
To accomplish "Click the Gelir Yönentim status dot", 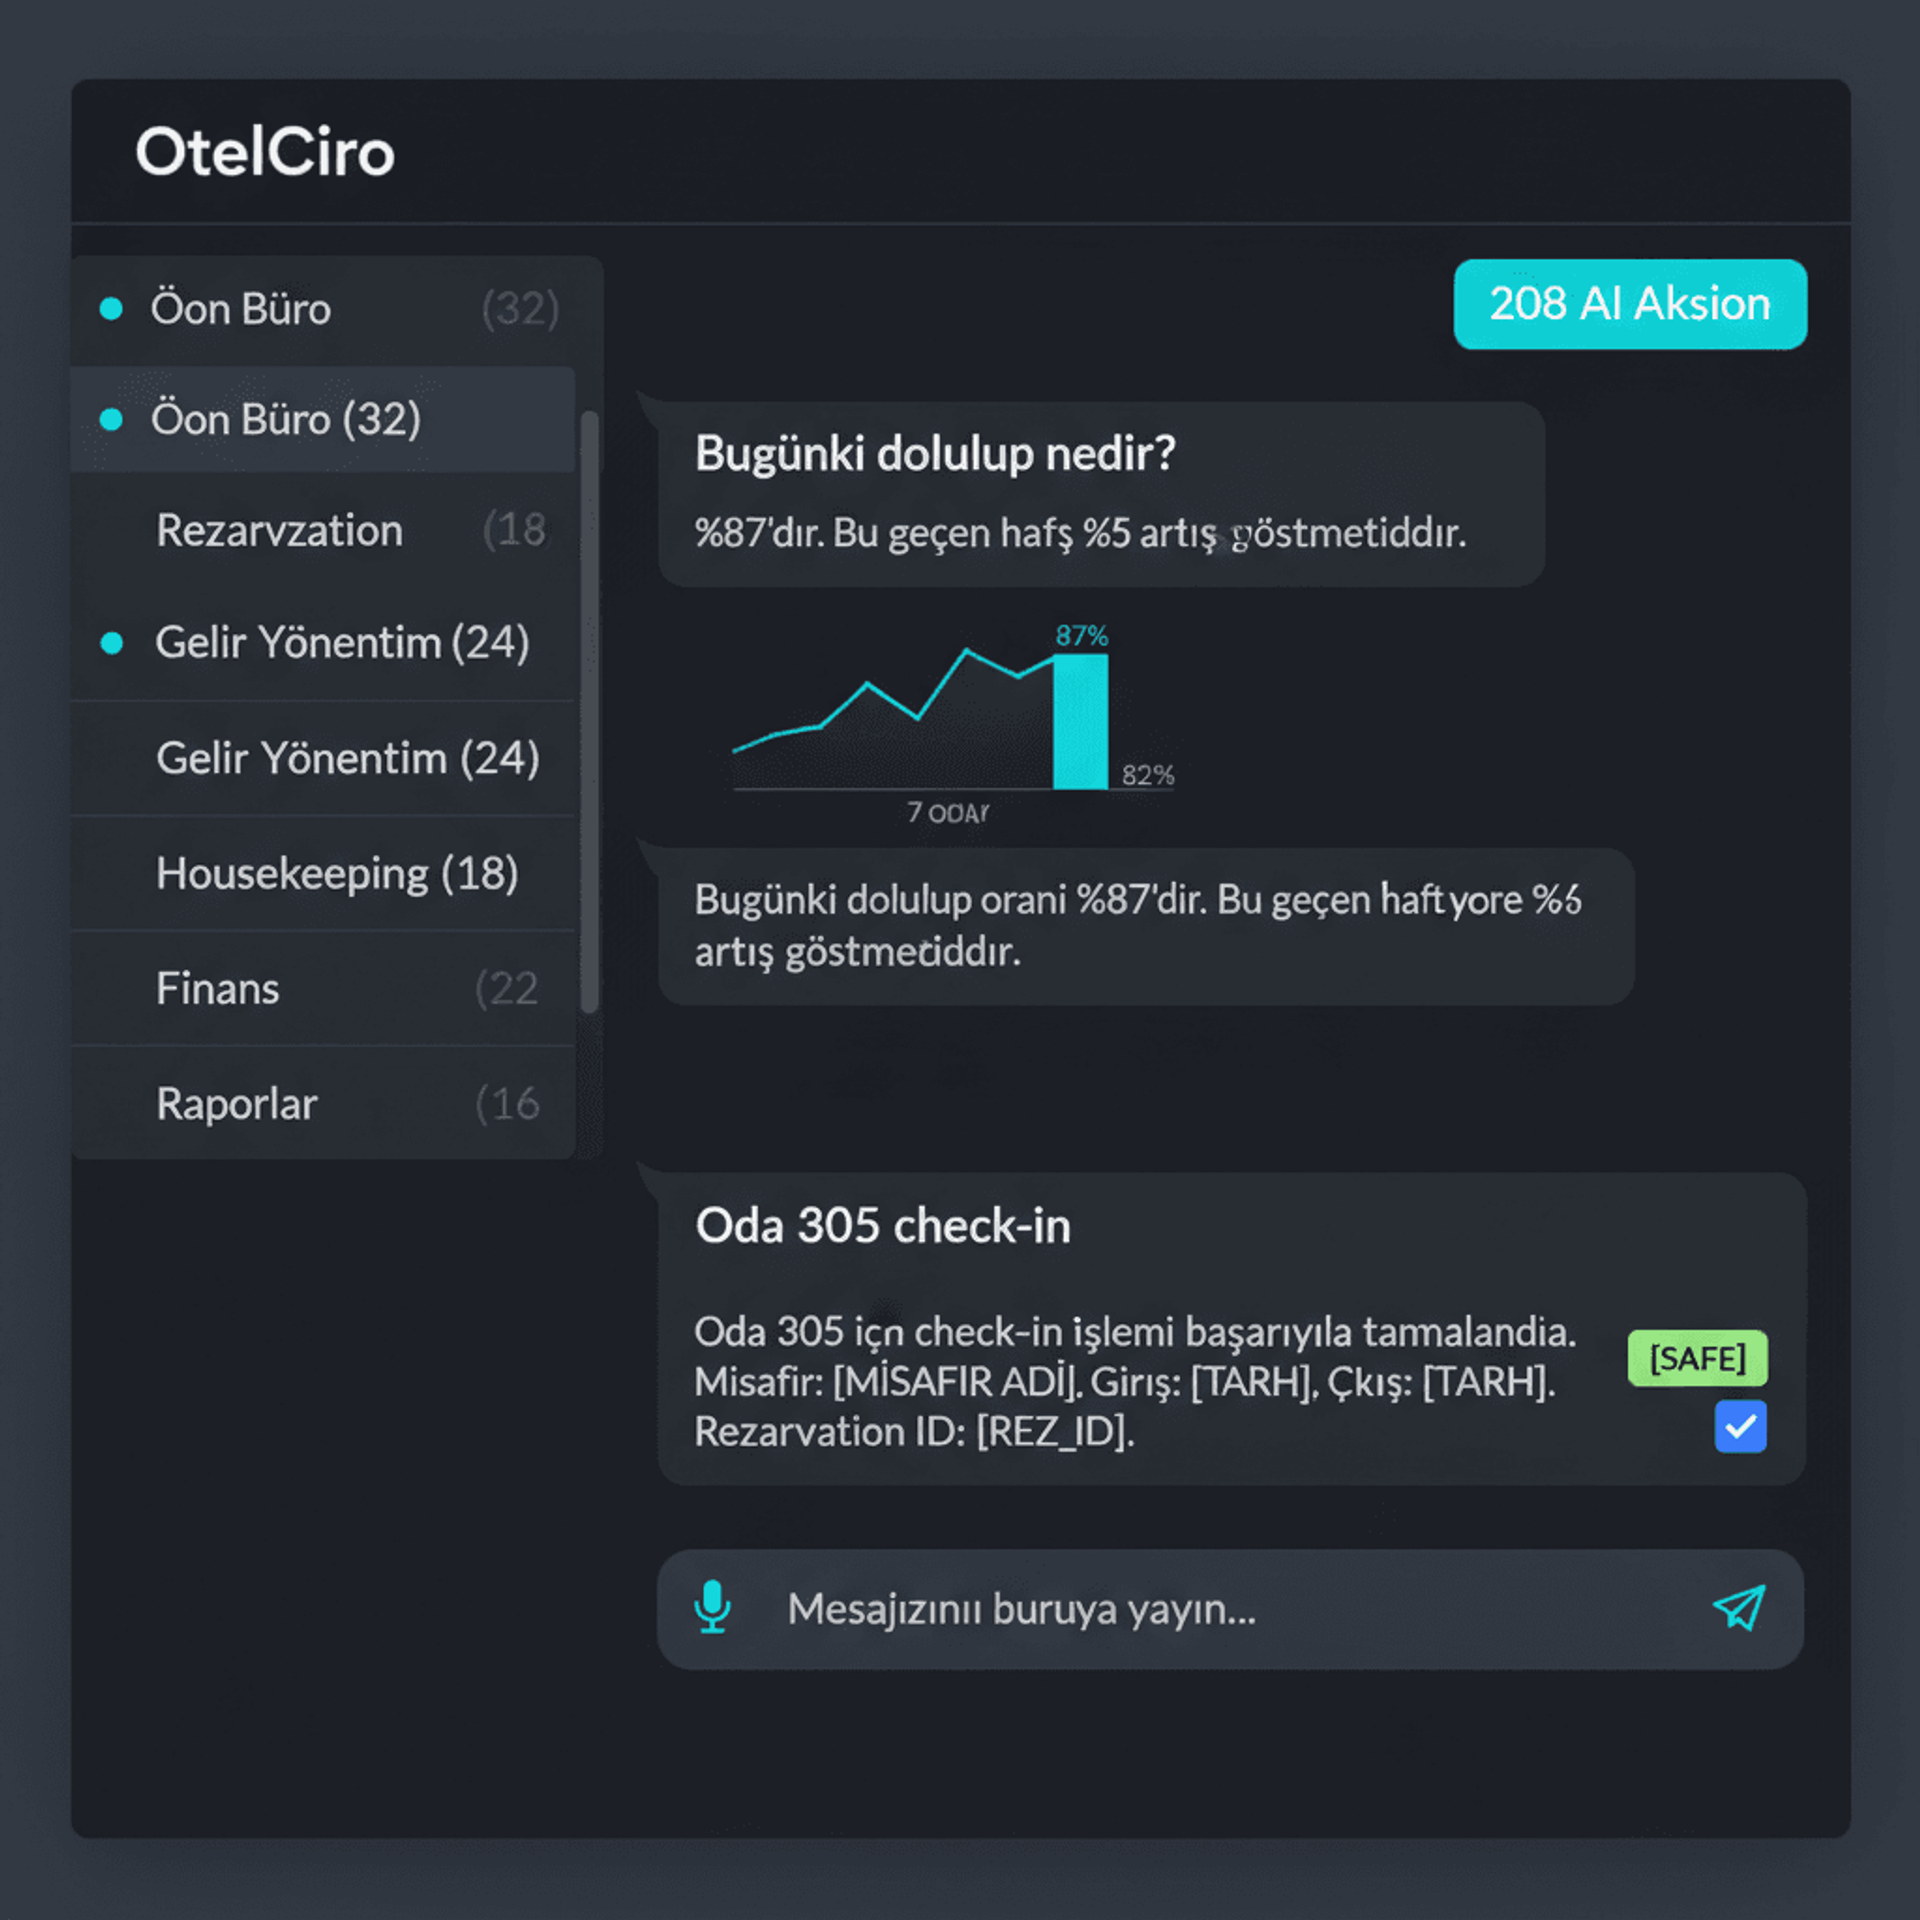I will pyautogui.click(x=110, y=643).
